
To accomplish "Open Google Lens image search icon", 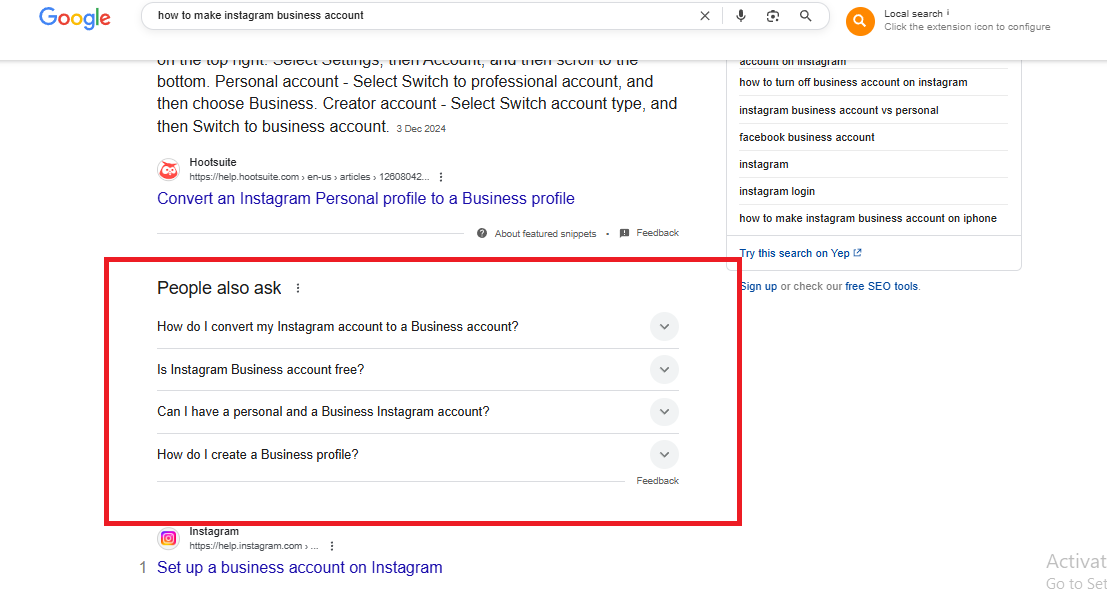I will pyautogui.click(x=773, y=16).
